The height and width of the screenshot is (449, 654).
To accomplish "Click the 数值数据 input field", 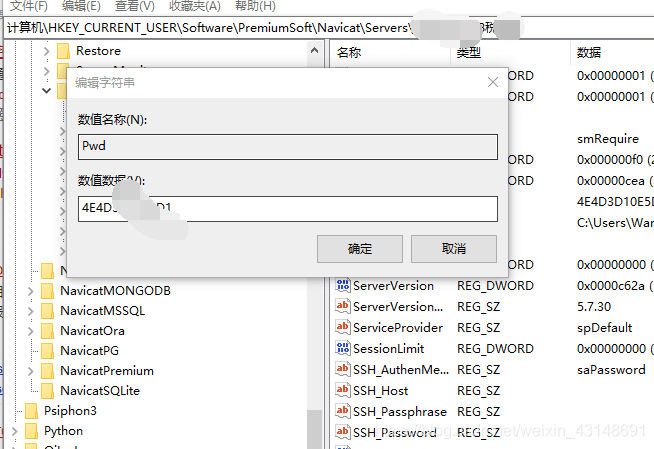I will pos(288,209).
